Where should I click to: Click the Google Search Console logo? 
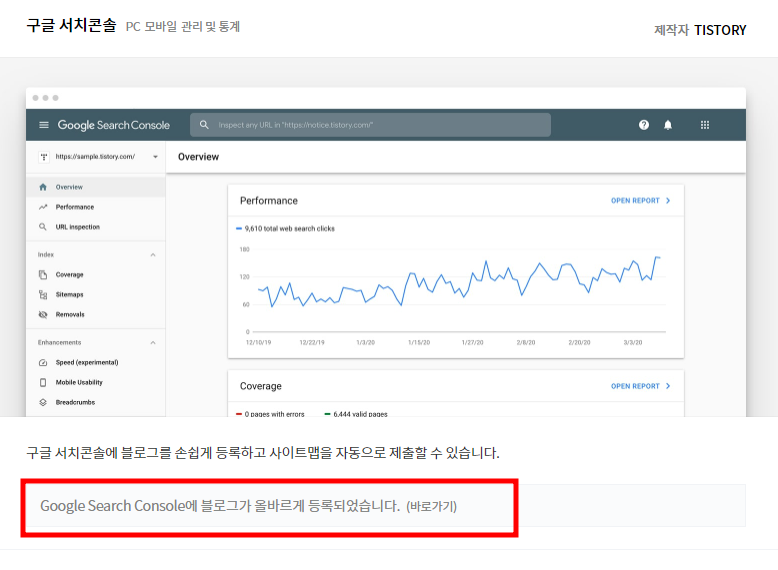[x=114, y=125]
